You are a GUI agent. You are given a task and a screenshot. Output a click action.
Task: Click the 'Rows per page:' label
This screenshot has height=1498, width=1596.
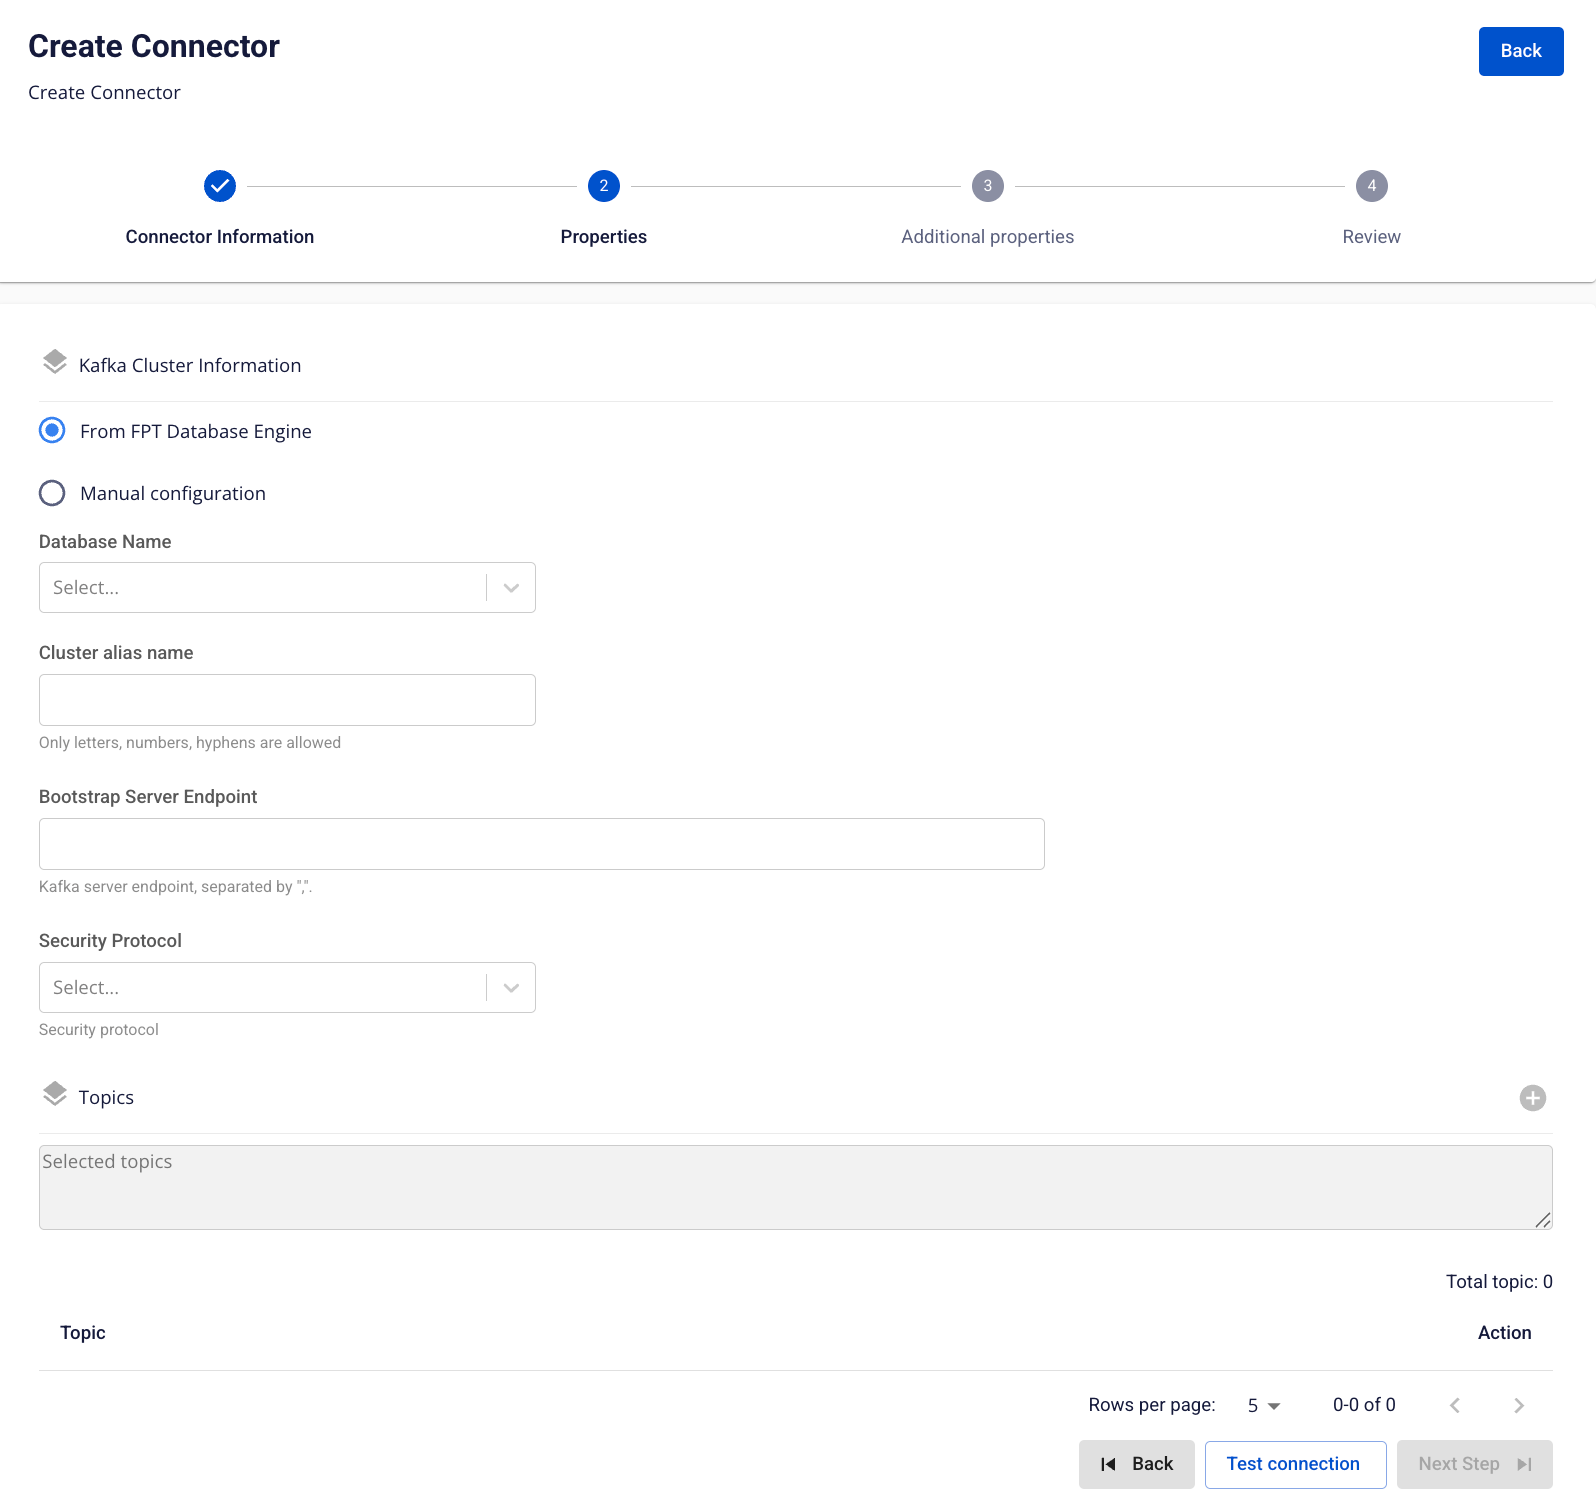[1152, 1405]
